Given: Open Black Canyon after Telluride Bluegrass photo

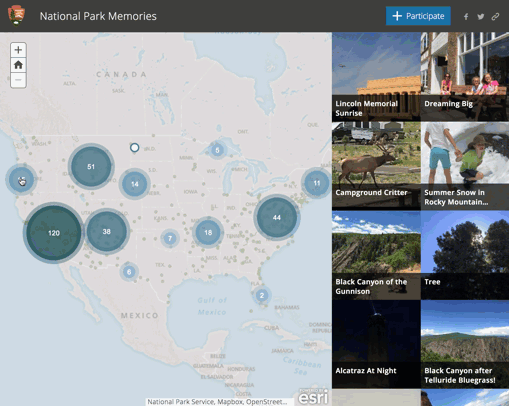Looking at the screenshot, I should pyautogui.click(x=465, y=344).
